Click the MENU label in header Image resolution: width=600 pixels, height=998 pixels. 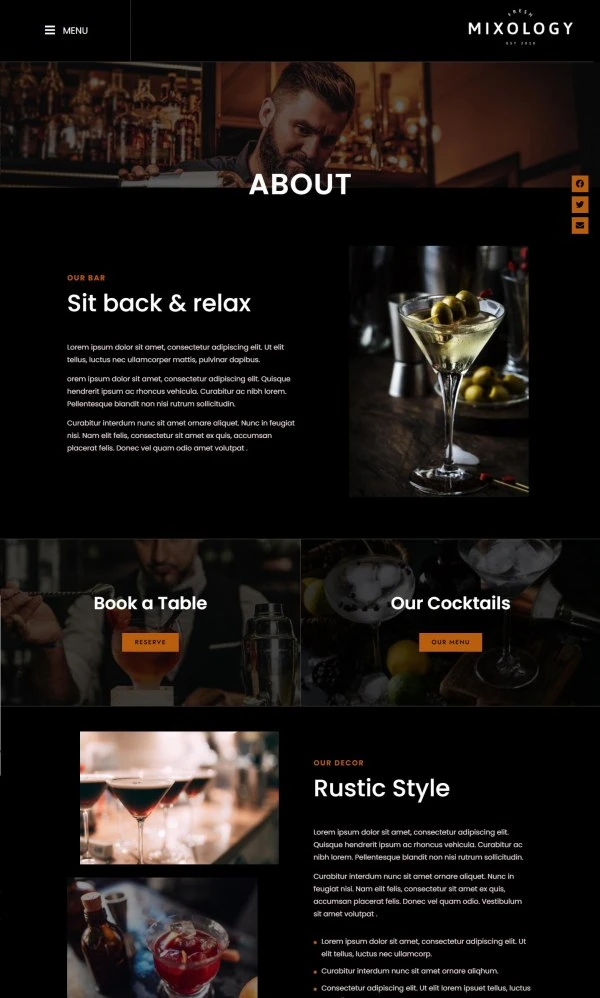[x=75, y=31]
